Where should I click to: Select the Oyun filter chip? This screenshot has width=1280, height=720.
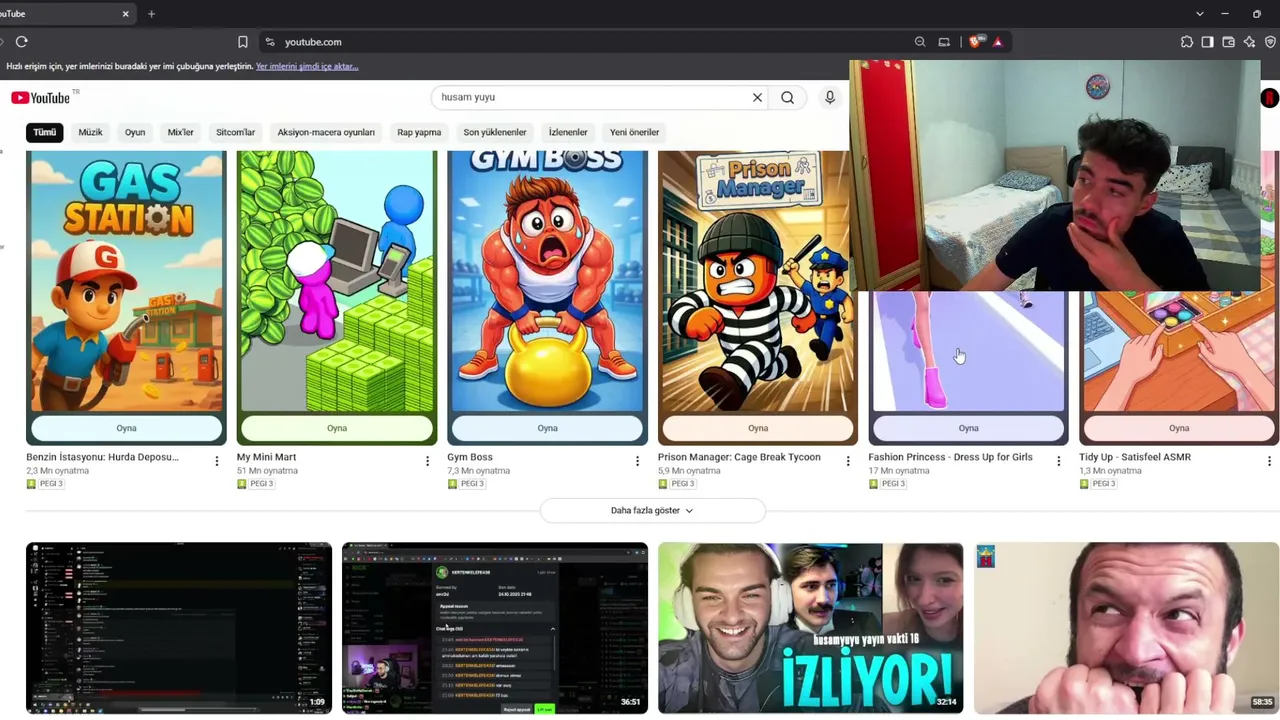coord(135,132)
